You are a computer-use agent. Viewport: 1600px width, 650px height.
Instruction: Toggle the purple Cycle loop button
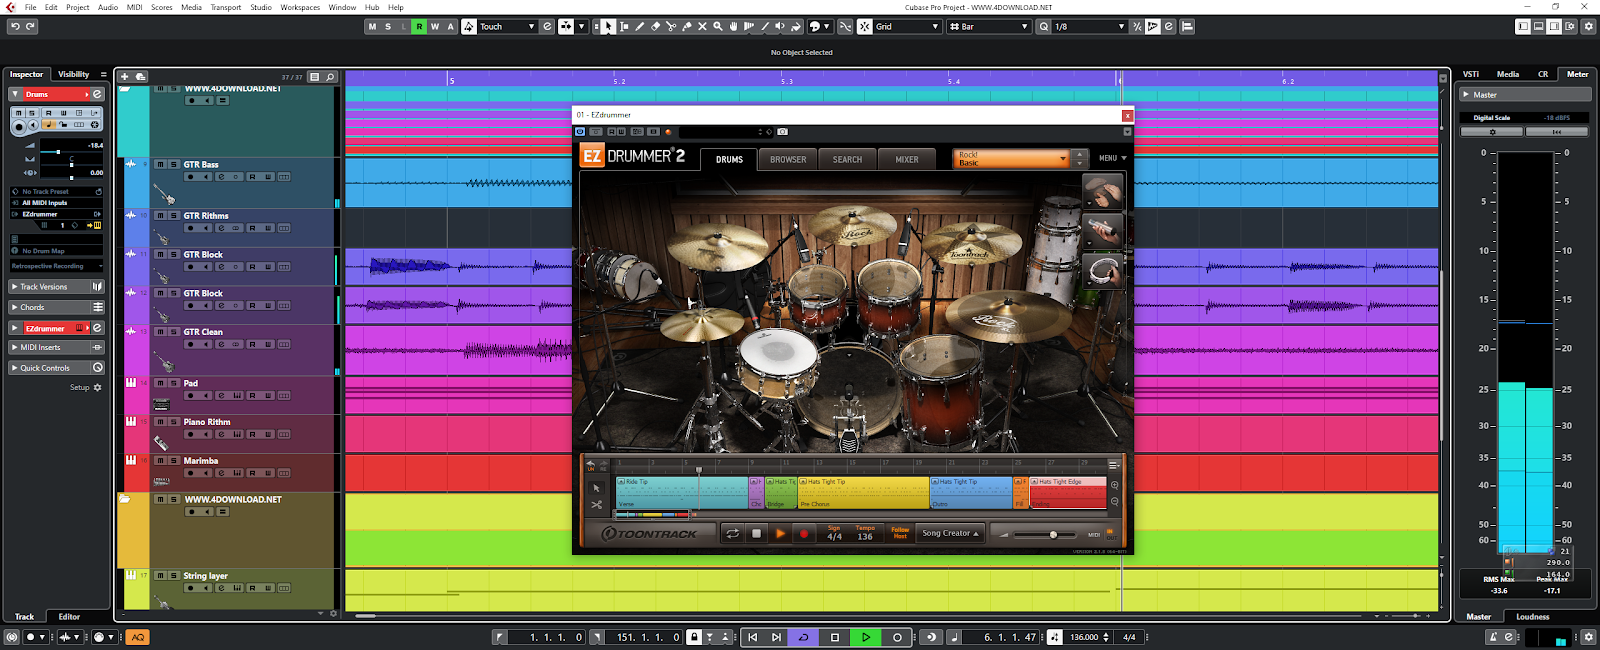[x=803, y=637]
